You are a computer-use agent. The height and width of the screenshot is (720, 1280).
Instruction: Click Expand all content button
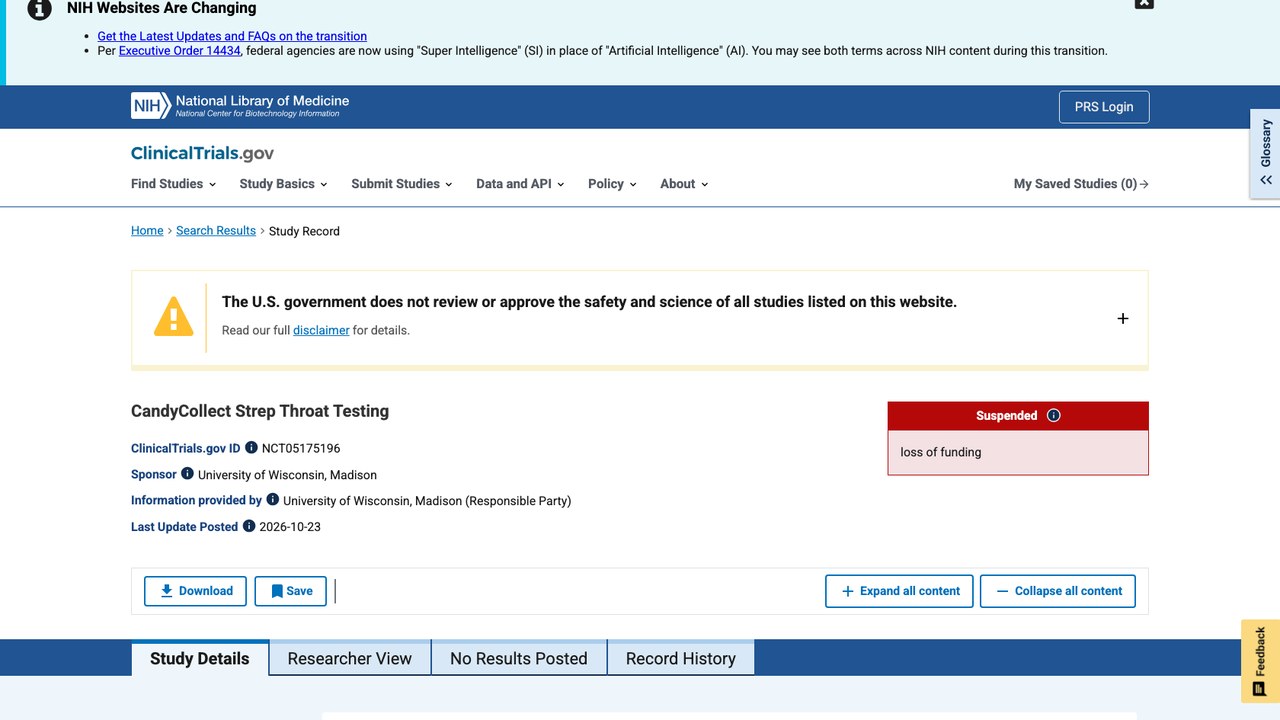coord(900,591)
